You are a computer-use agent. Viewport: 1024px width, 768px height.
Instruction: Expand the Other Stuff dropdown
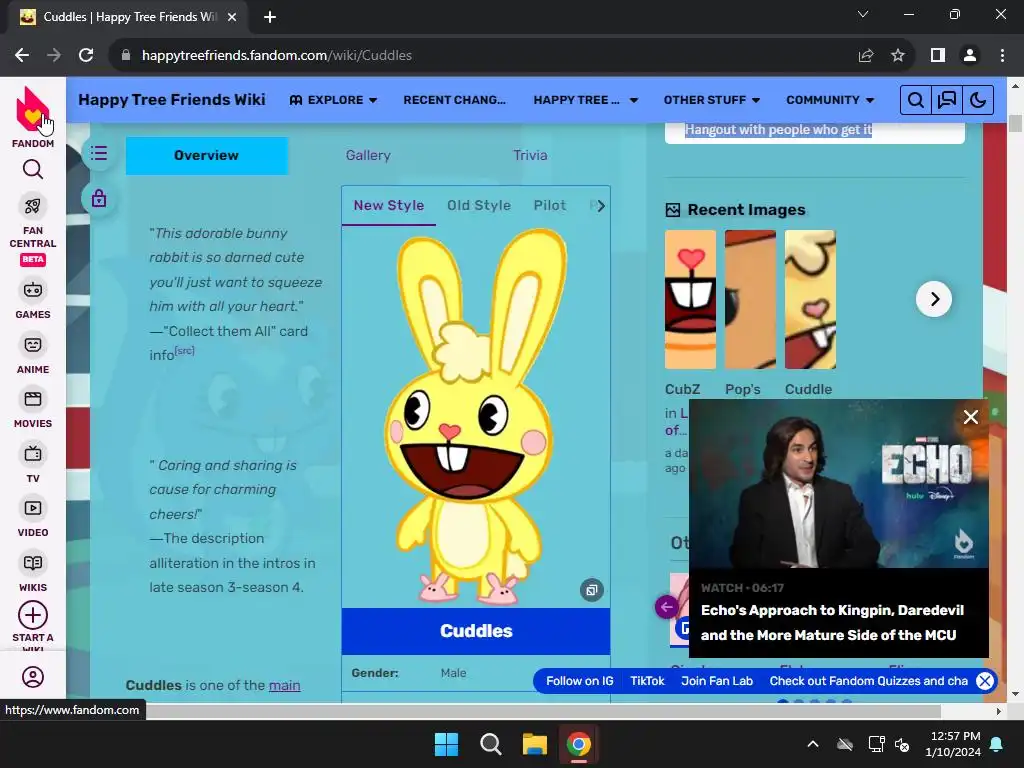point(712,100)
